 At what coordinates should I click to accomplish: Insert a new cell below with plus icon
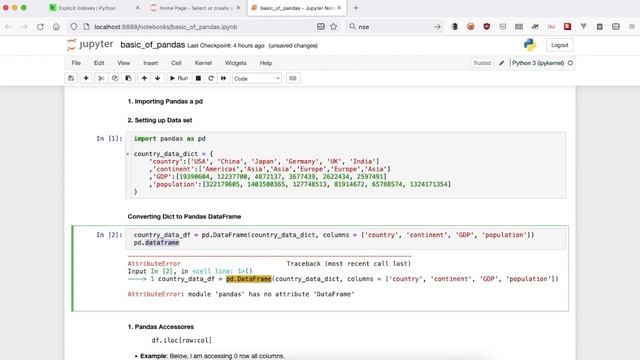pyautogui.click(x=86, y=78)
